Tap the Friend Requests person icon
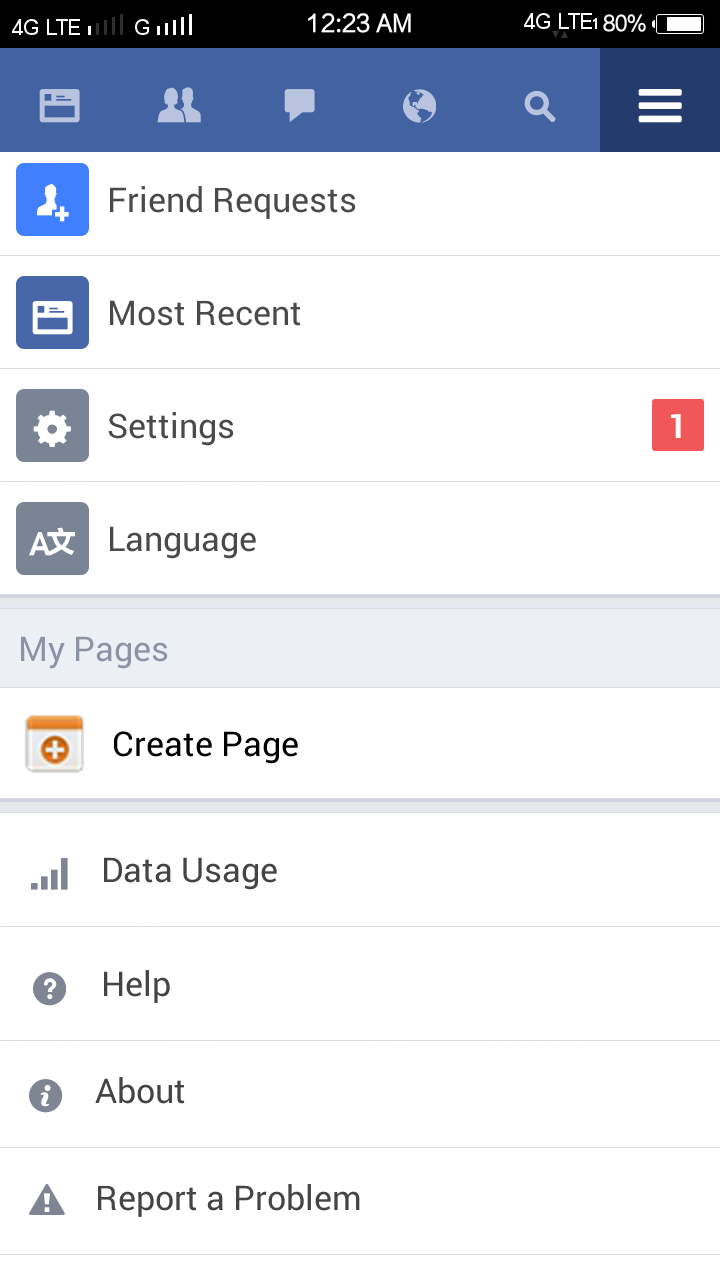Screen dimensions: 720x1280 click(52, 200)
